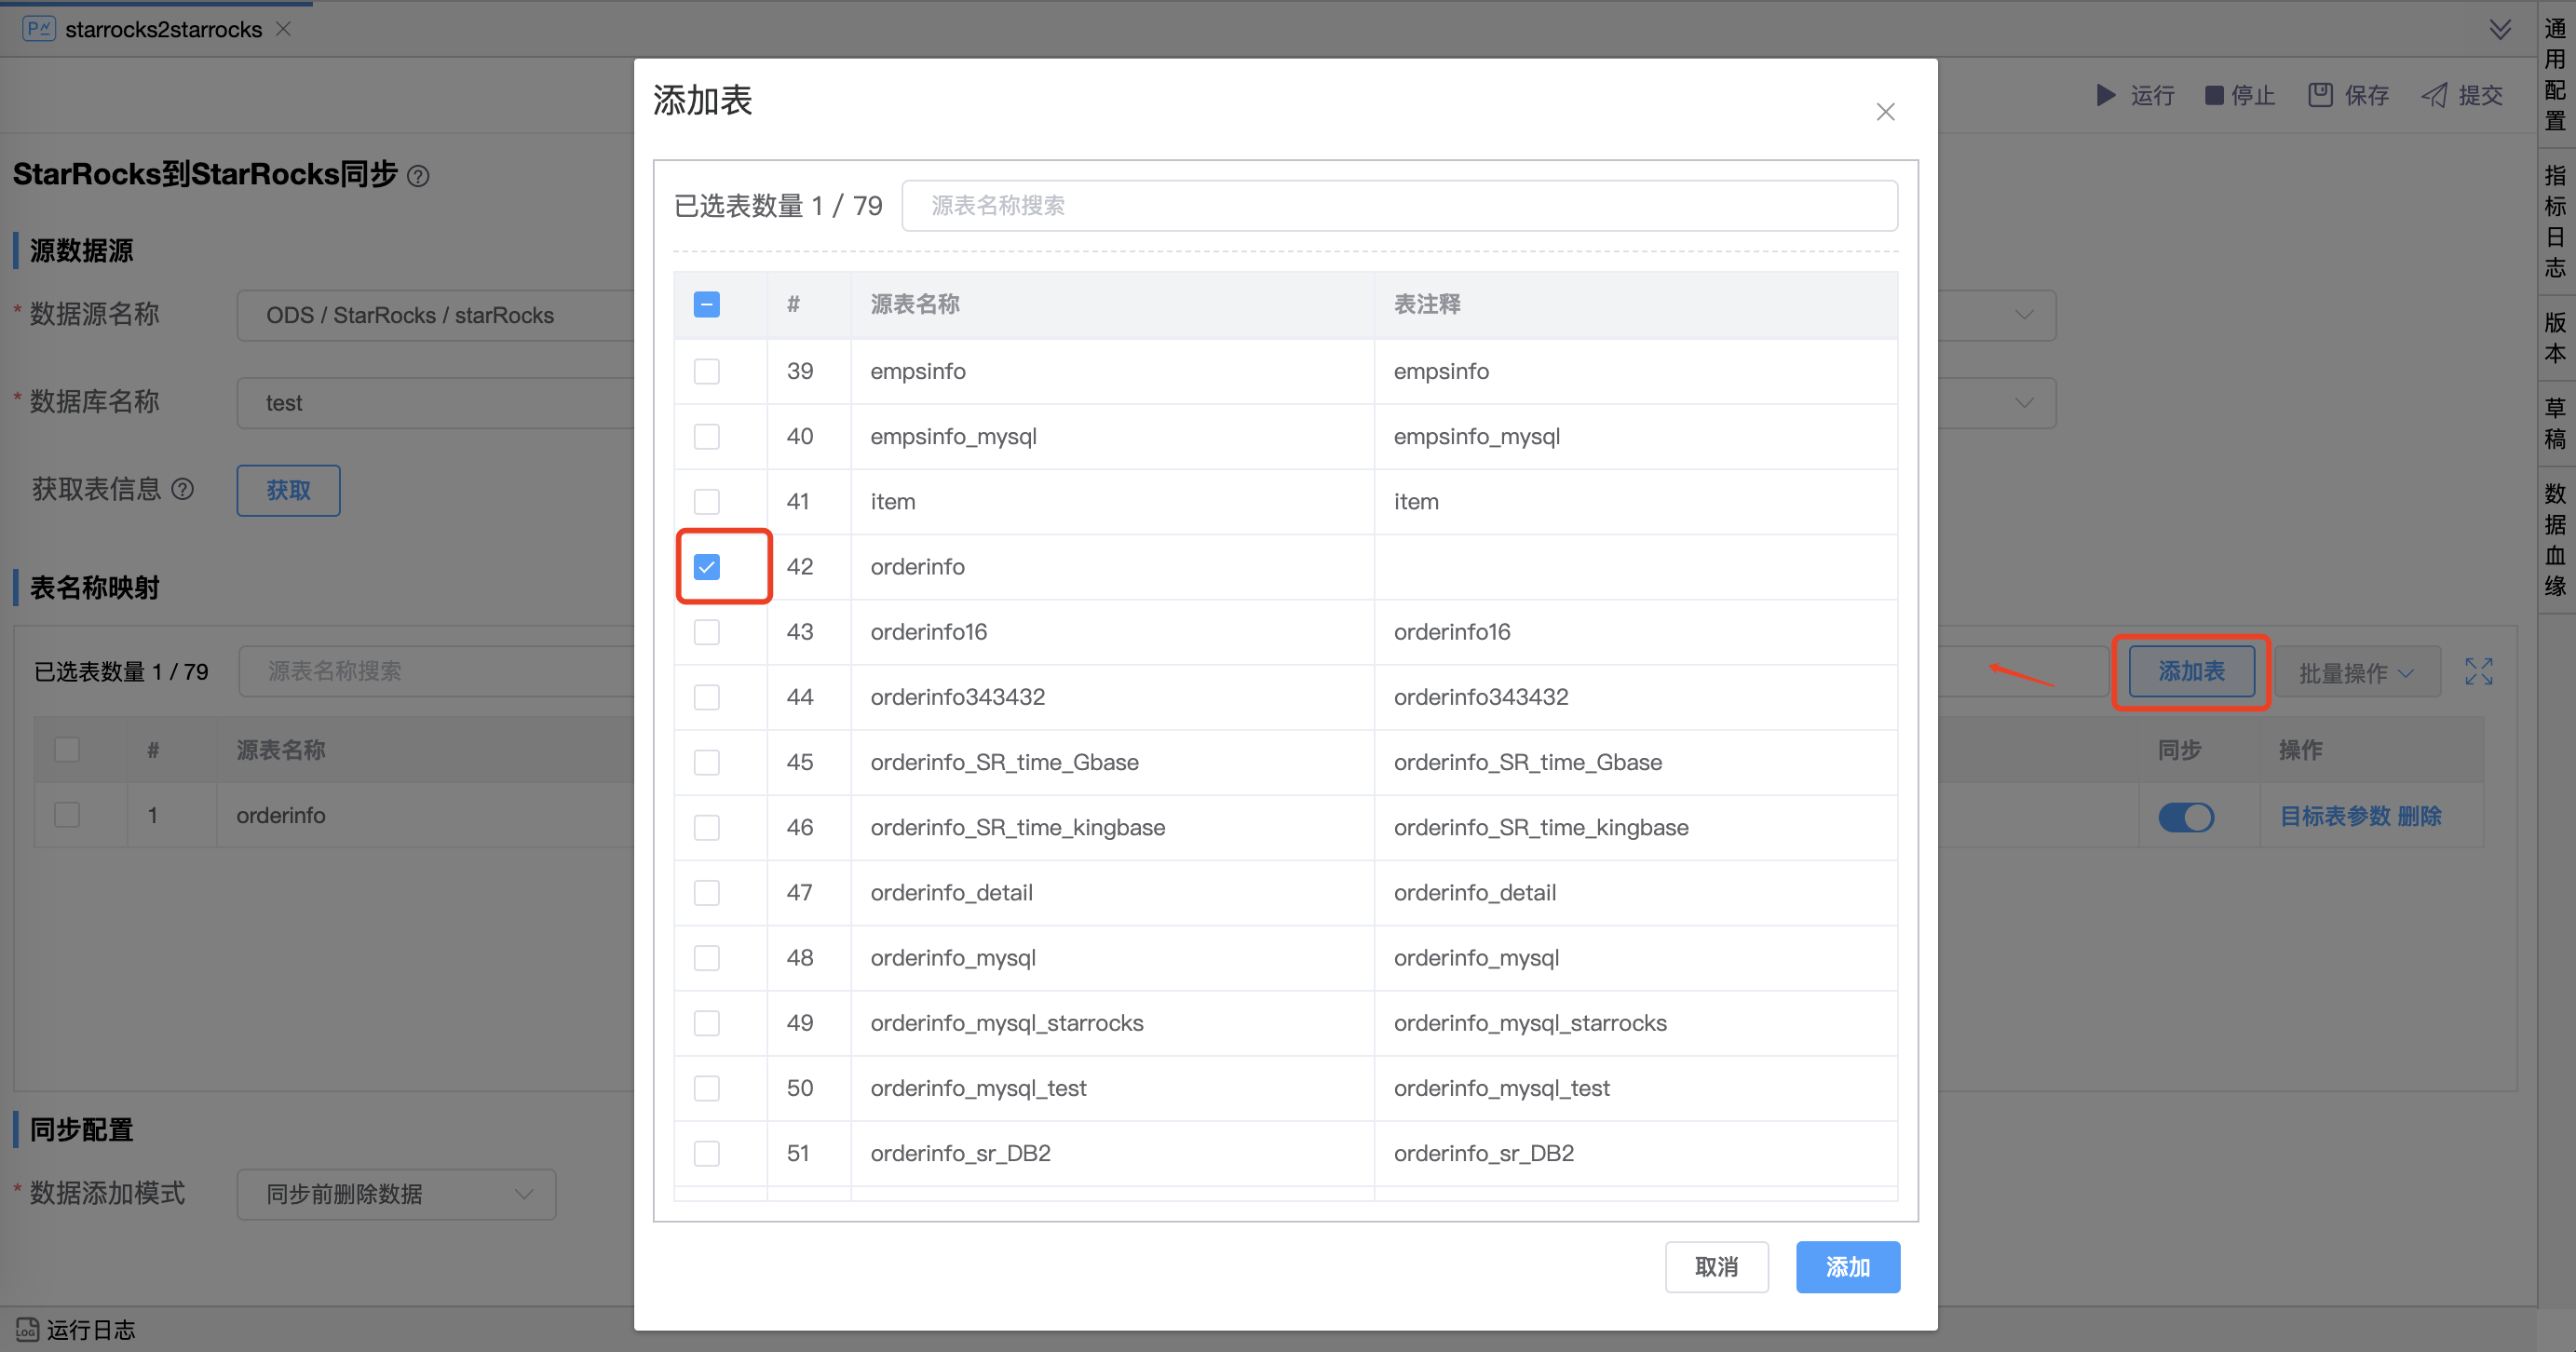Click the 源表名称搜索 field in dialog
The image size is (2576, 1352).
[x=1398, y=206]
